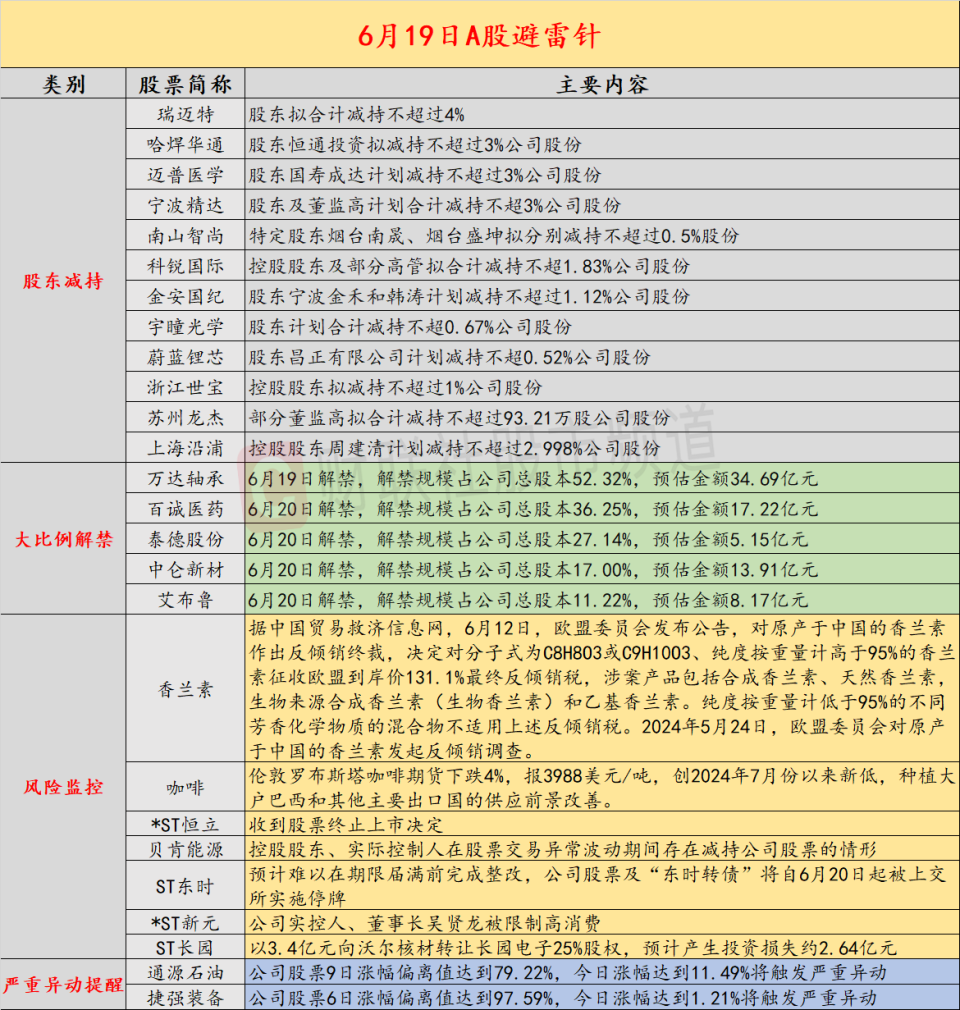Select the 捷强装备 description text
The image size is (960, 1010).
563,998
